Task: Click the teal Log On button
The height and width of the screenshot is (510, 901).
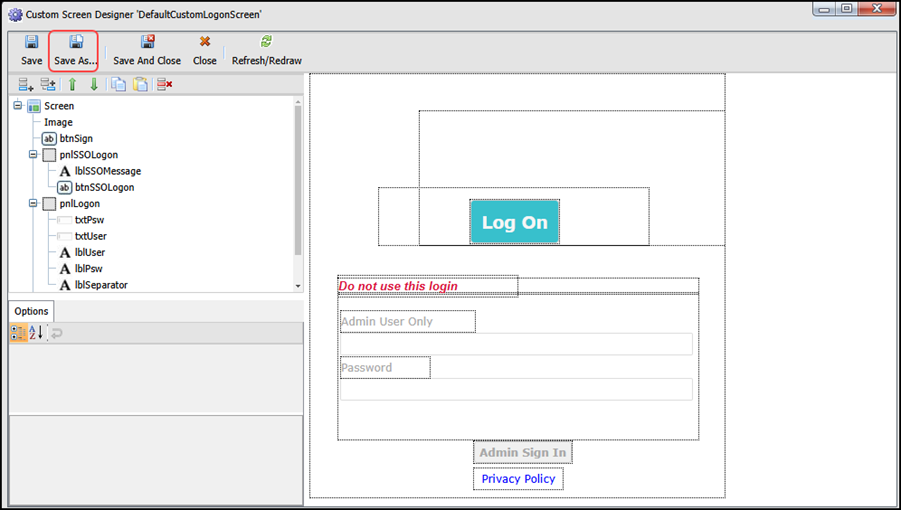Action: pyautogui.click(x=514, y=222)
